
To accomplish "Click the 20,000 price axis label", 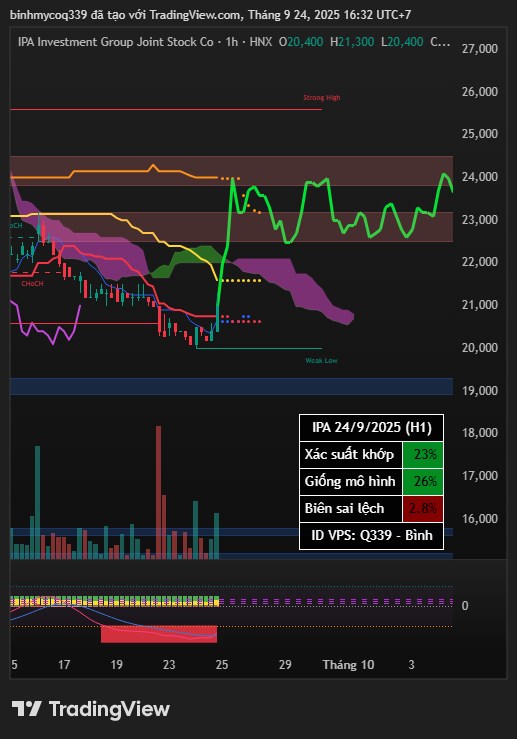I will click(x=480, y=348).
